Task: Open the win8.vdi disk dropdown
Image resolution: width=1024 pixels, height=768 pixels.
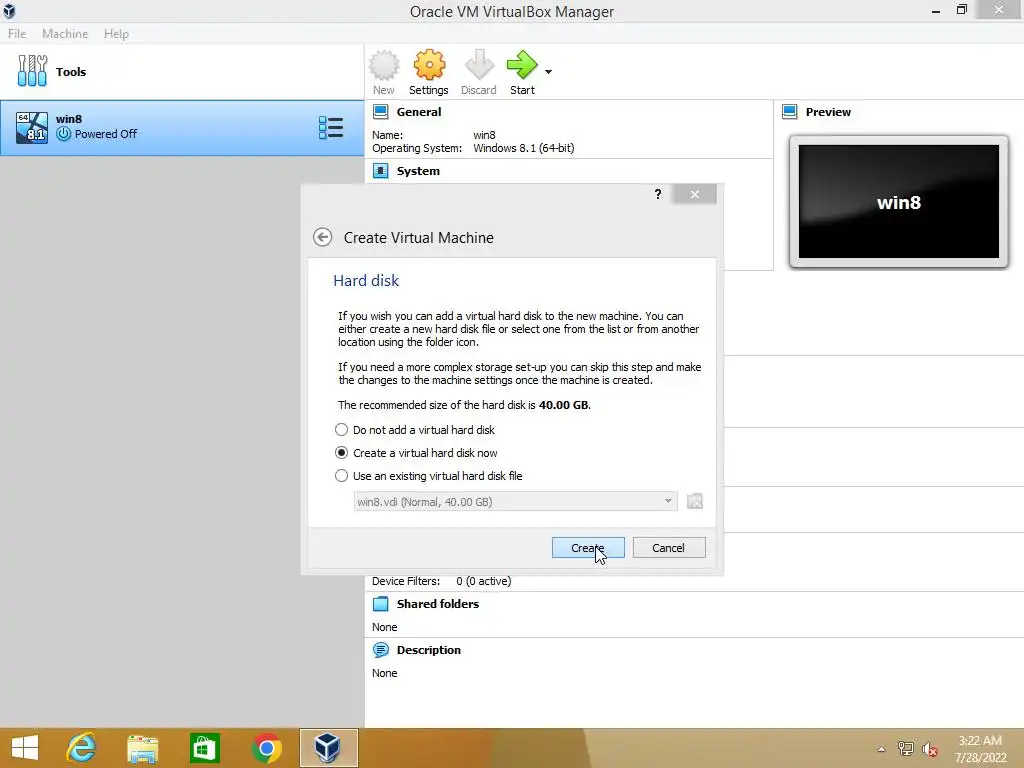Action: coord(515,502)
